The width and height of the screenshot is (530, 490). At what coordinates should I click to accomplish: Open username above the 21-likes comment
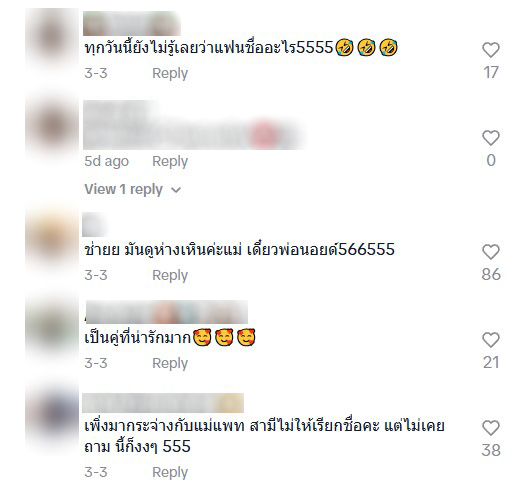[x=166, y=312]
